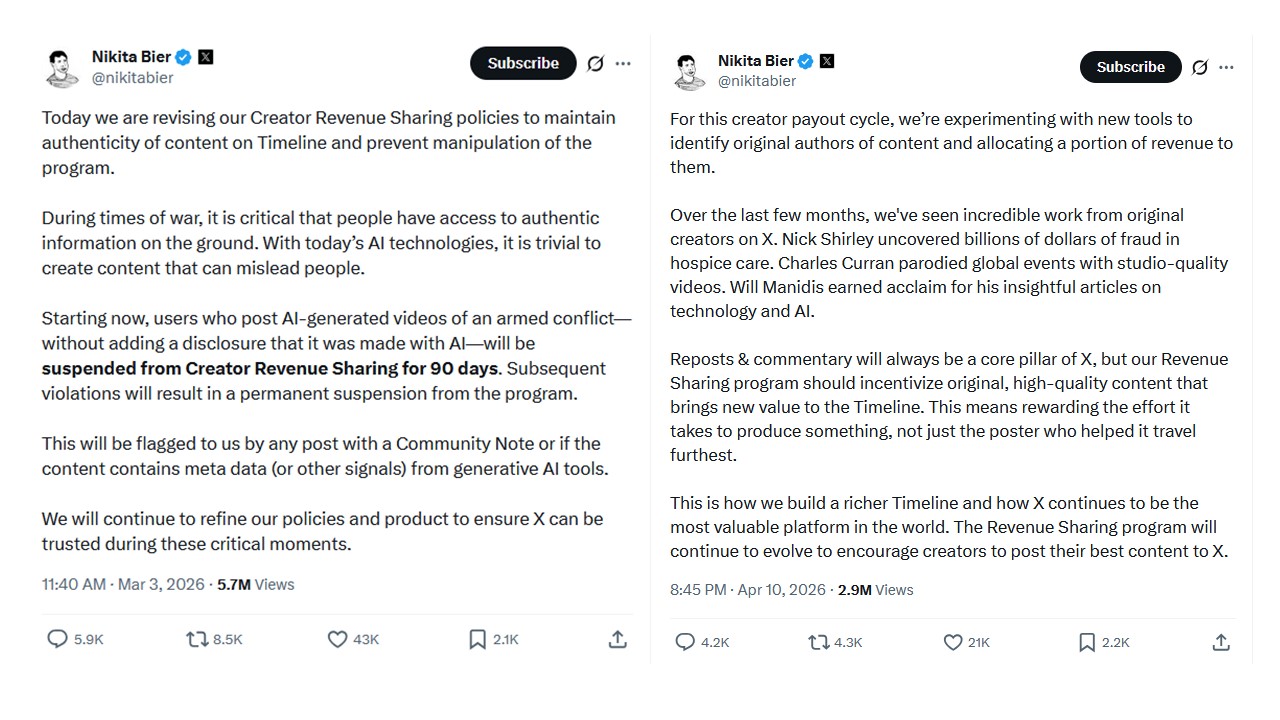Open Grok actions on the March 3 post
Viewport: 1280px width, 720px height.
click(x=595, y=63)
